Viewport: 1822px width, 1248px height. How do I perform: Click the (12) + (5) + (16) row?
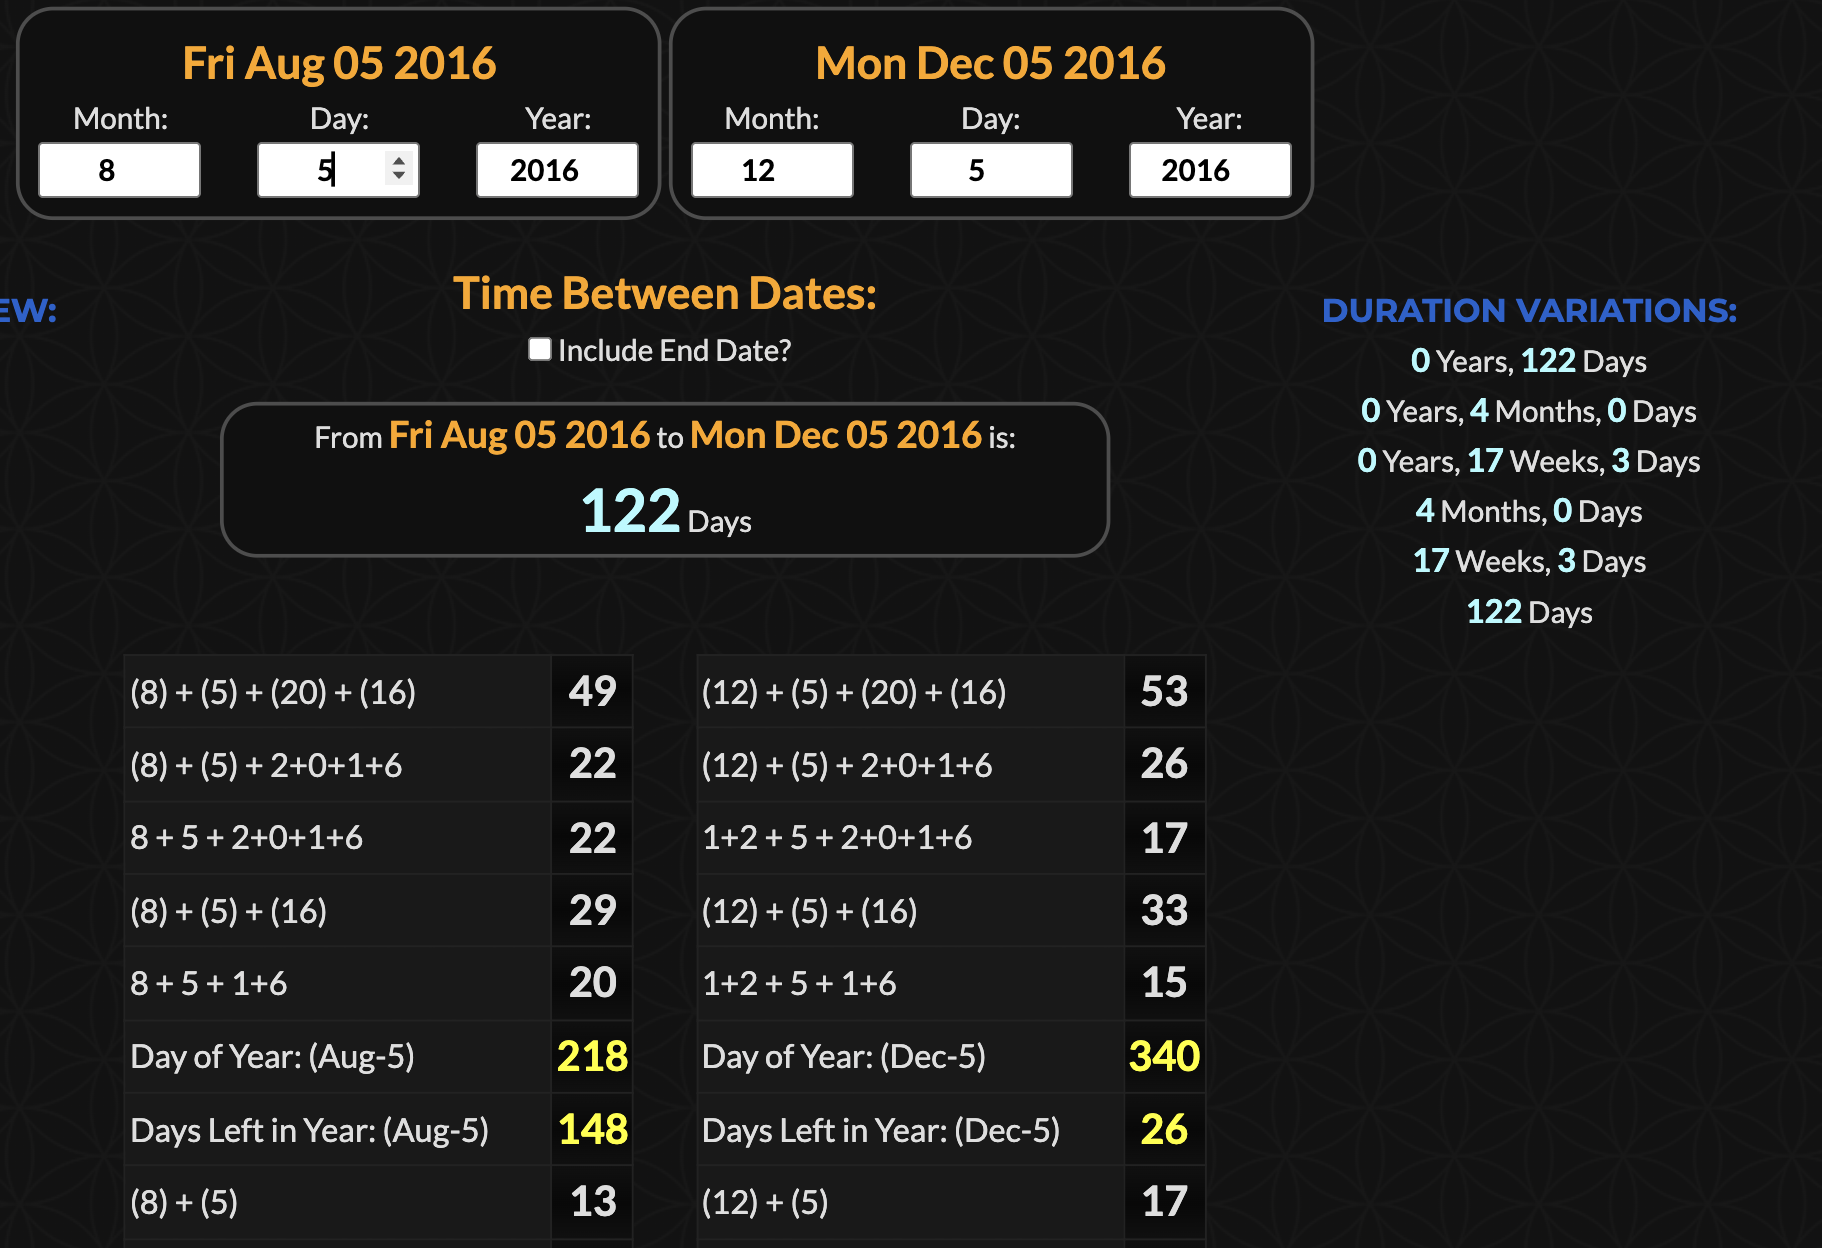(951, 911)
